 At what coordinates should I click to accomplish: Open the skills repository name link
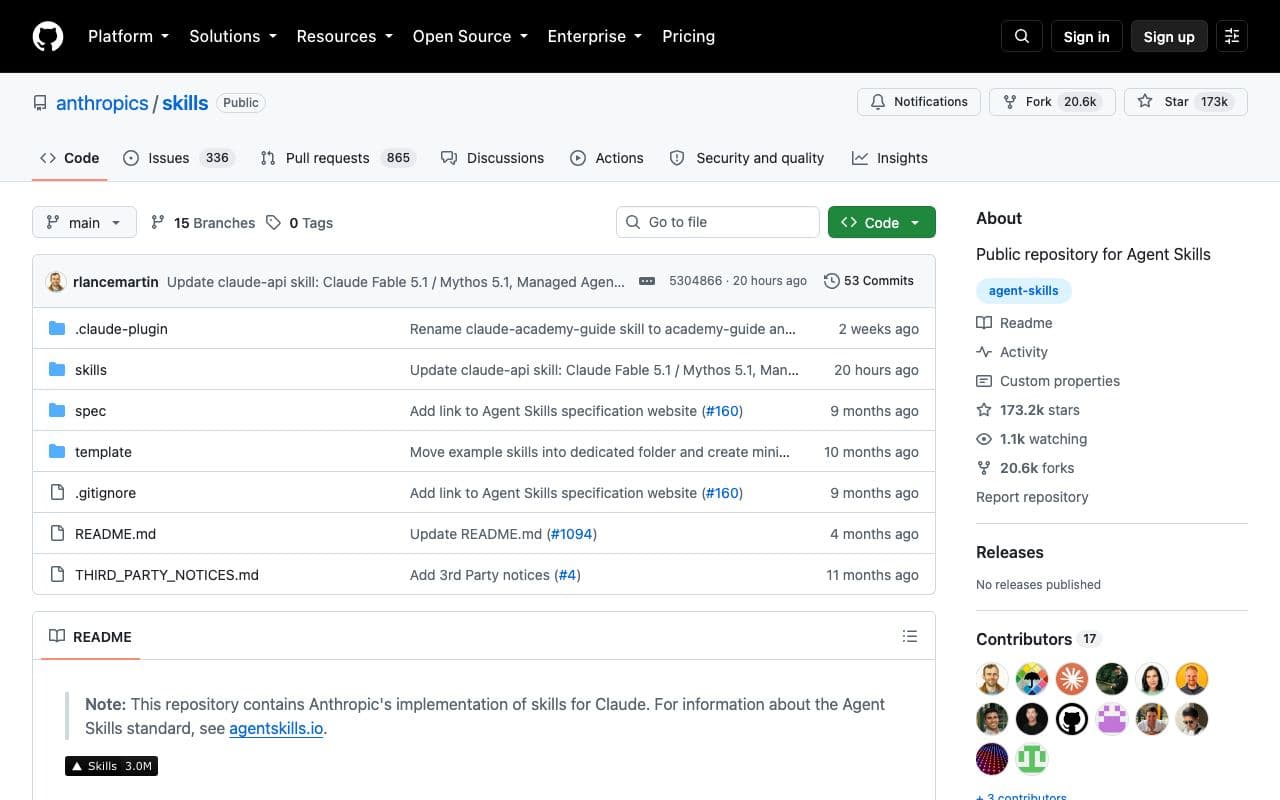point(185,103)
